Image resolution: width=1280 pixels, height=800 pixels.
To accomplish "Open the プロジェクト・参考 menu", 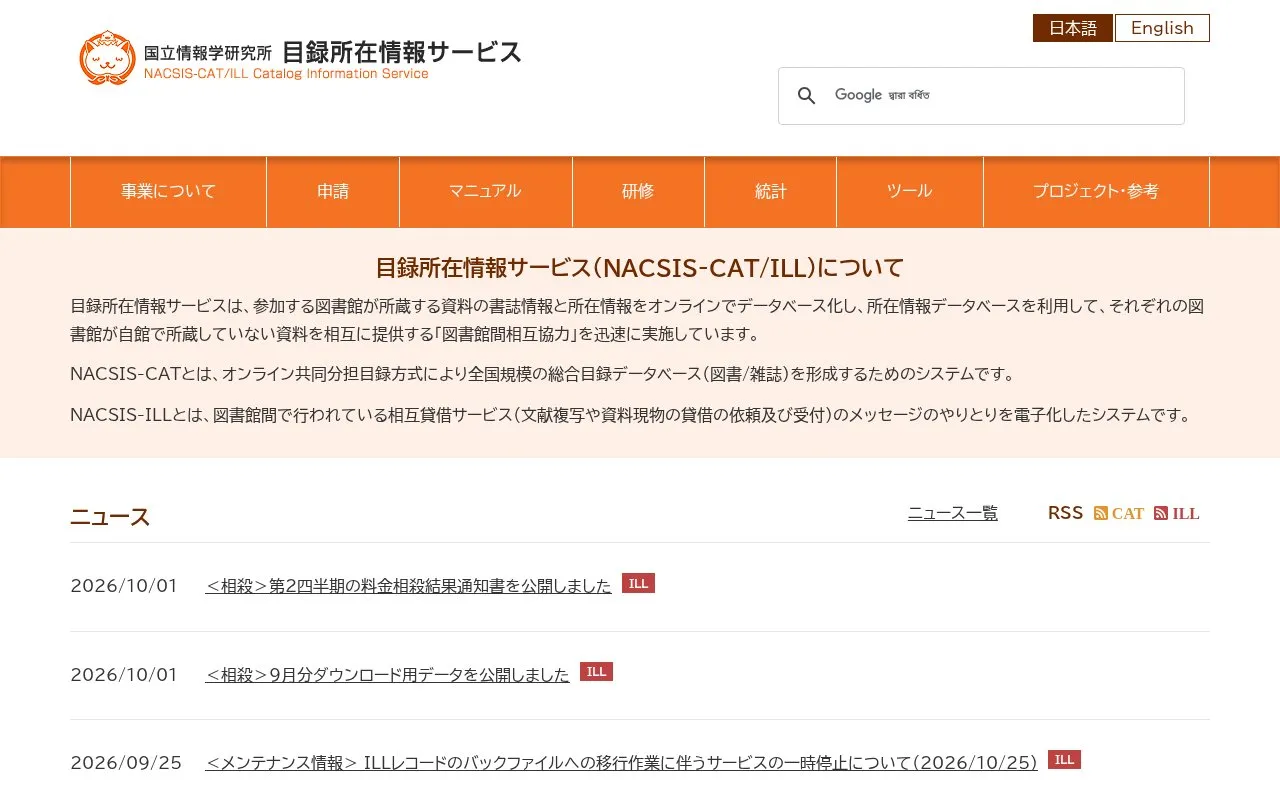I will [1096, 192].
